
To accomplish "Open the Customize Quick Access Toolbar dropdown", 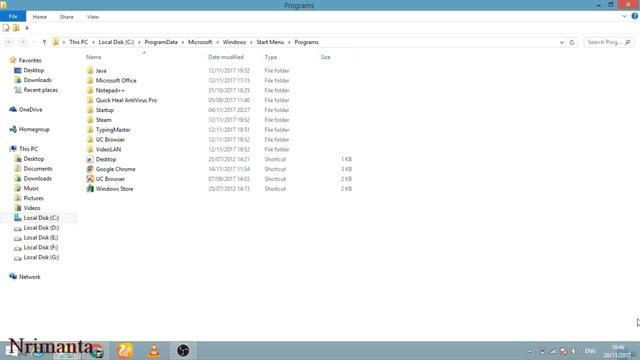I will [27, 28].
